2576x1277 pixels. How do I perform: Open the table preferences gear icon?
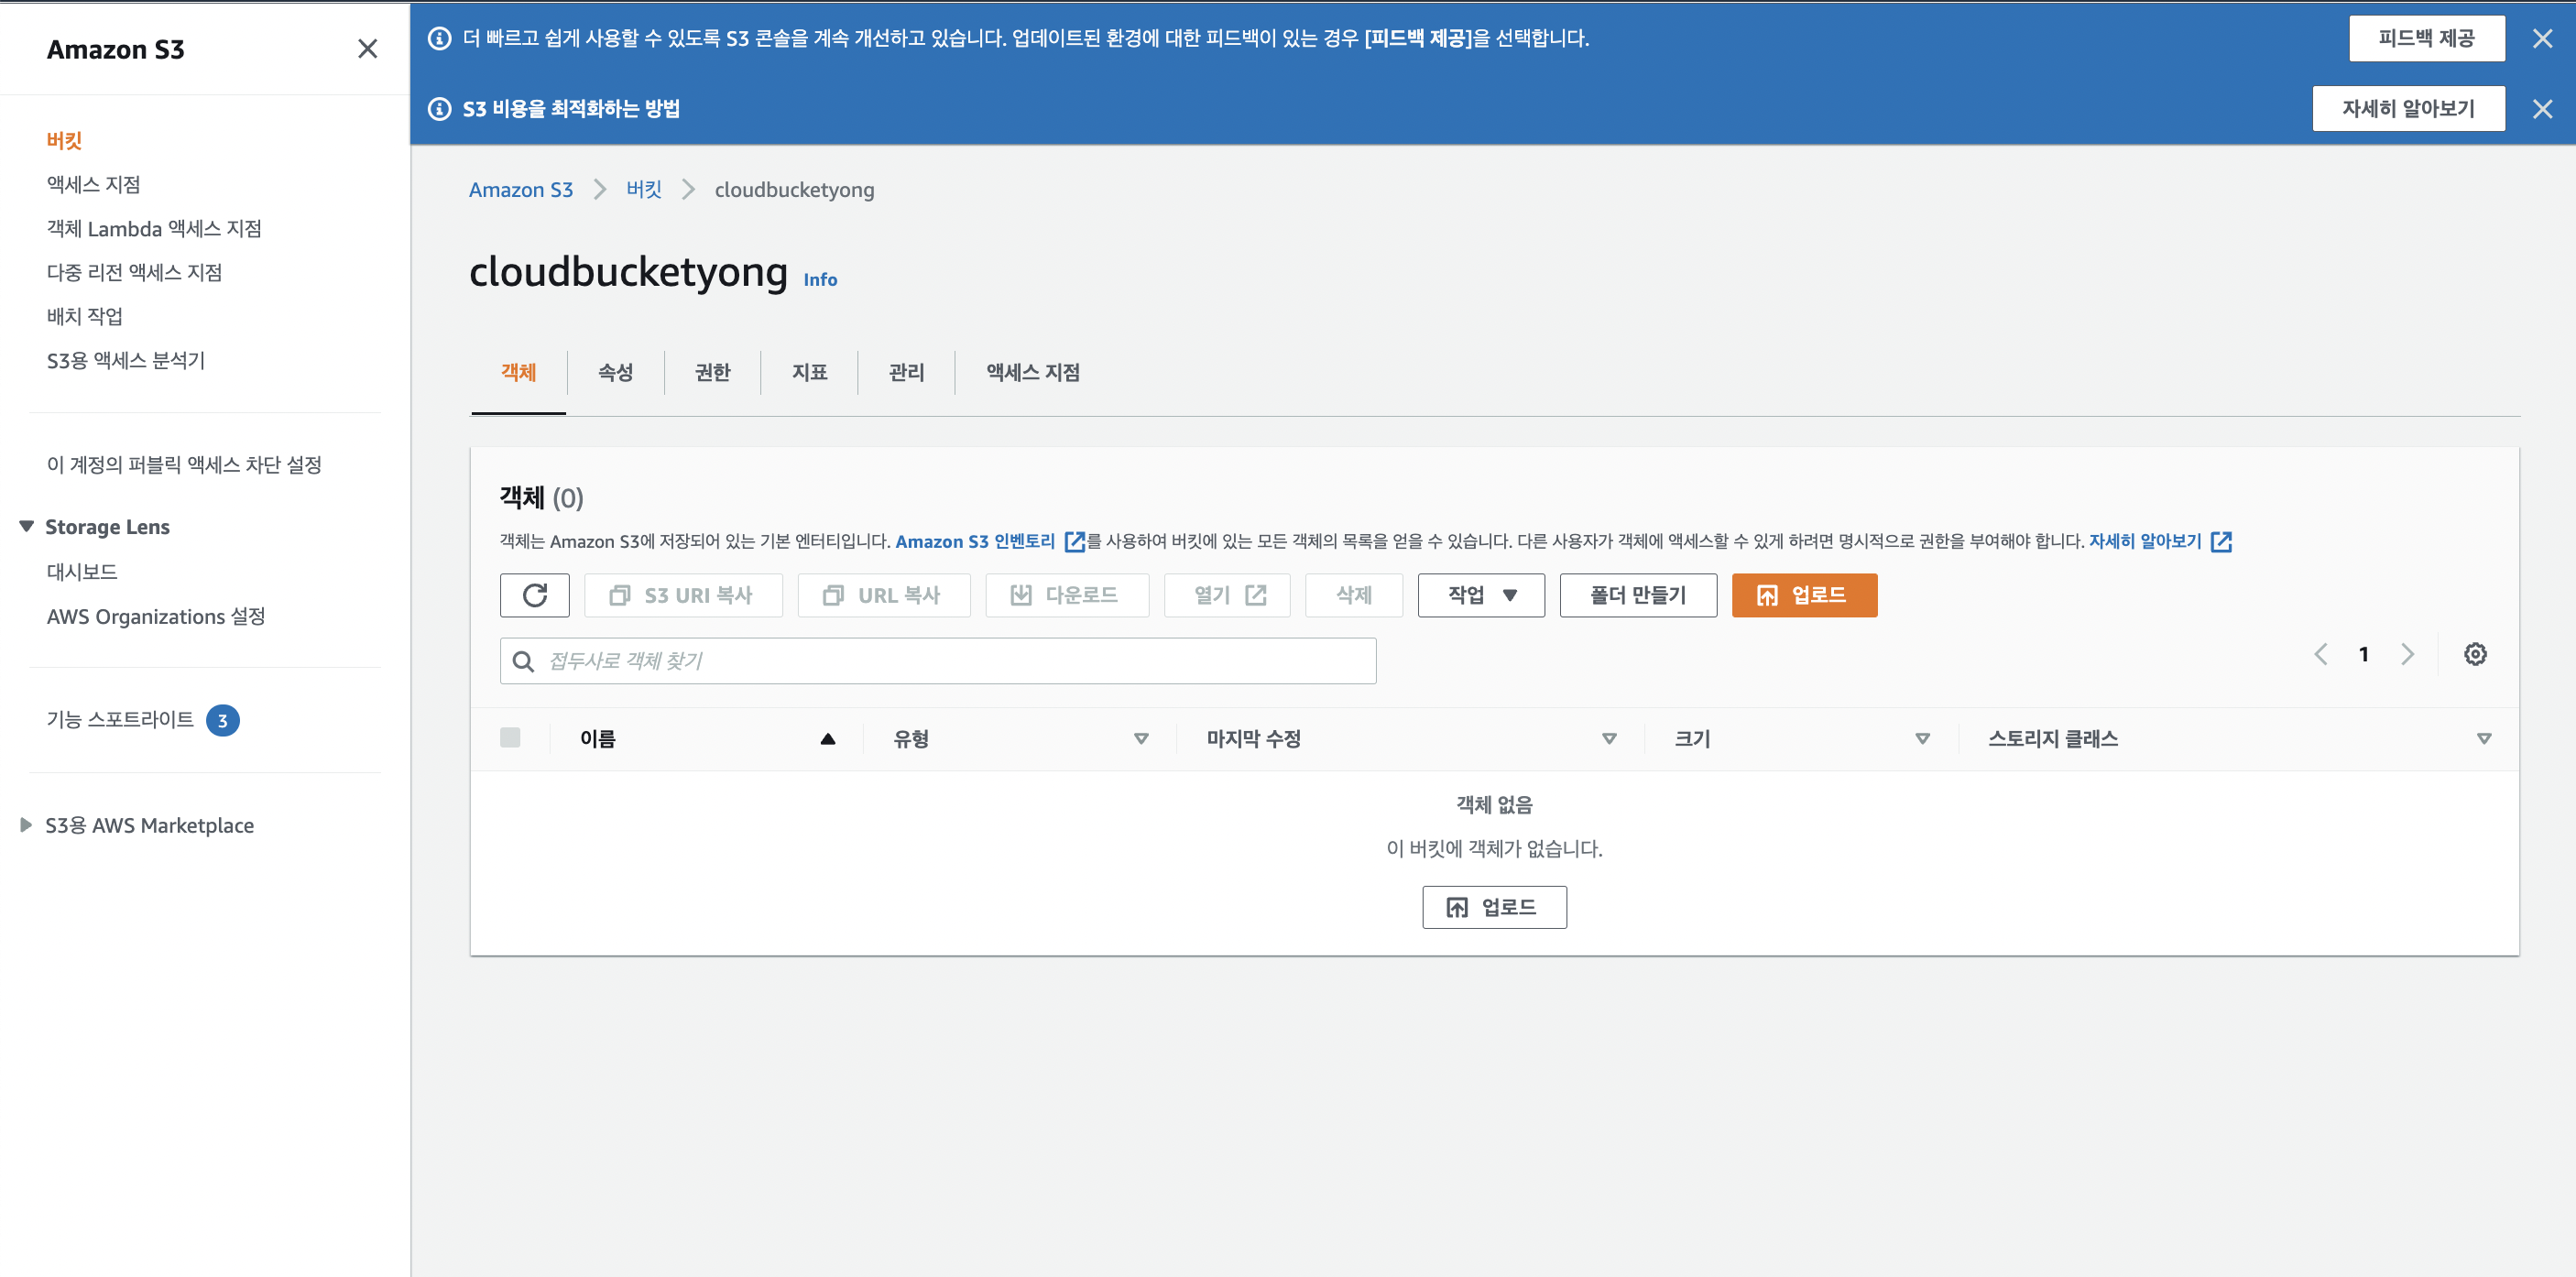click(x=2474, y=654)
